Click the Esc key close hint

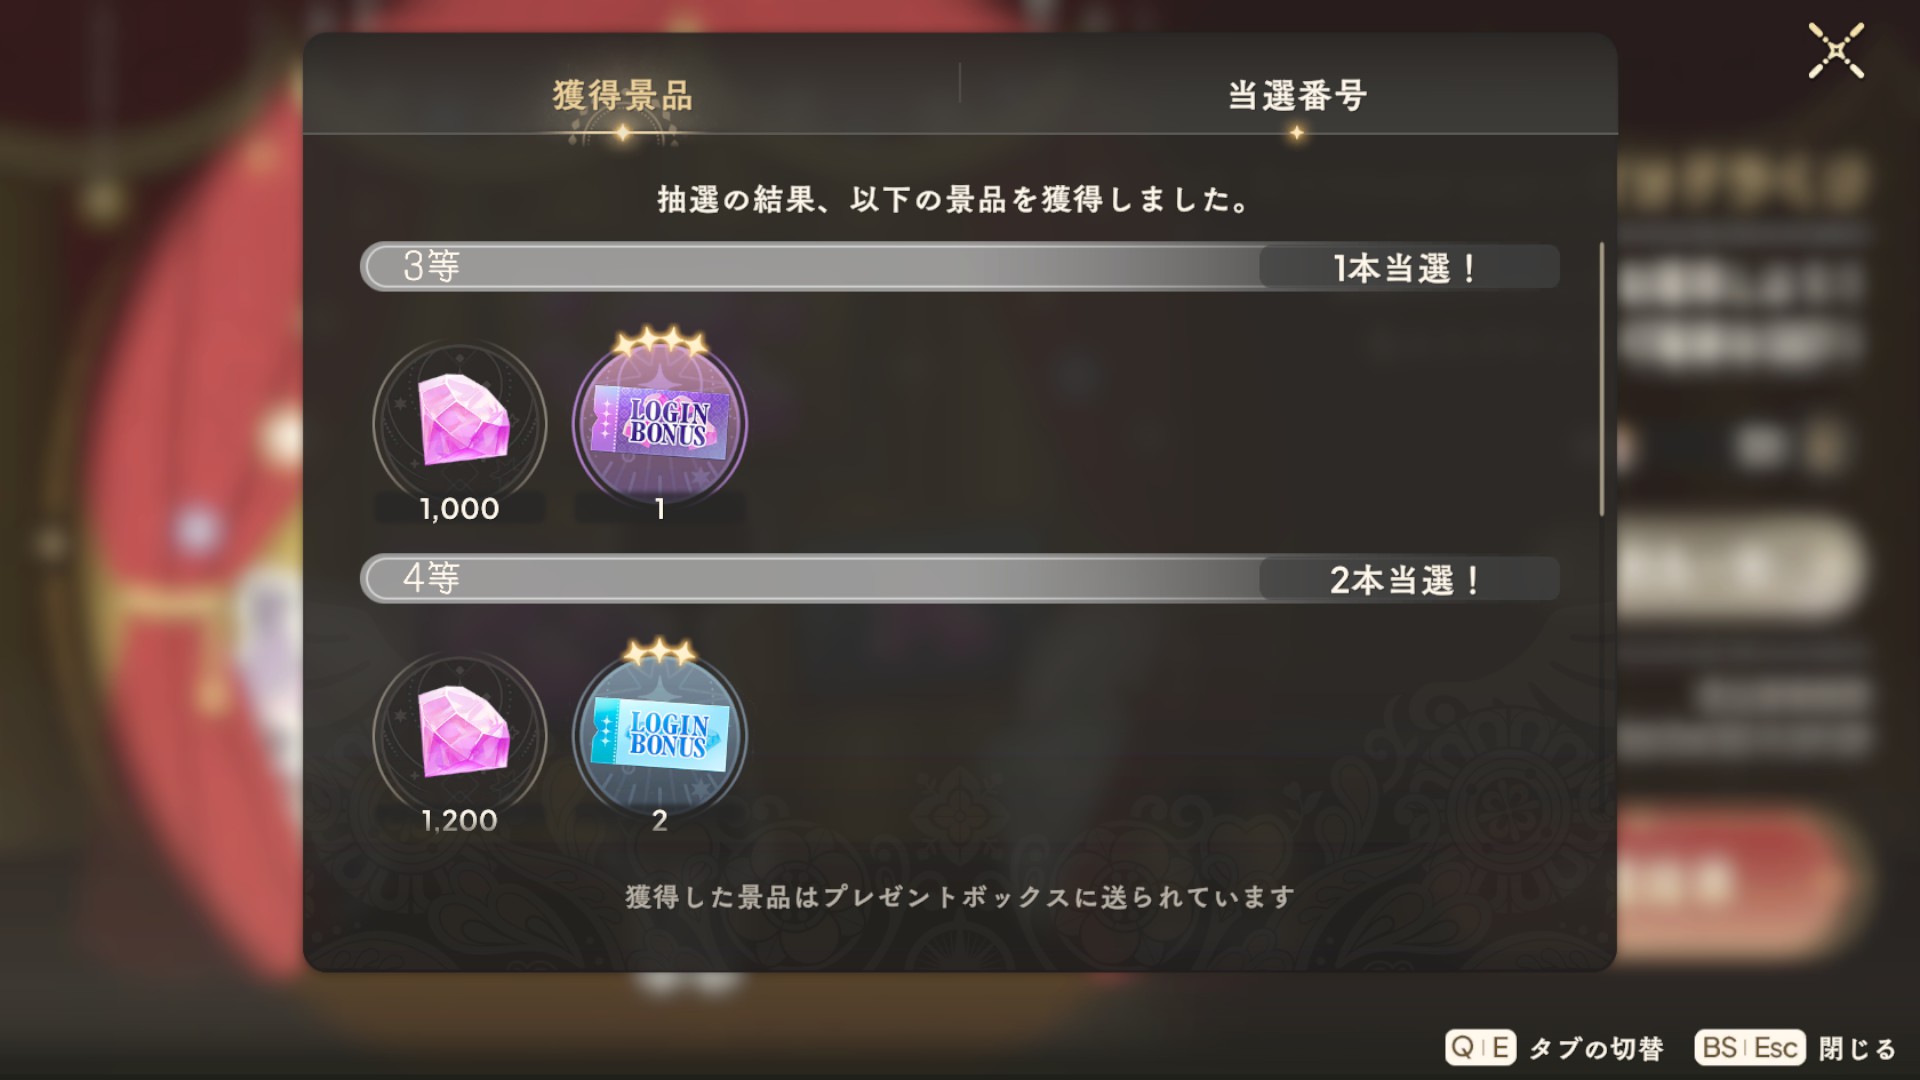click(1776, 1047)
